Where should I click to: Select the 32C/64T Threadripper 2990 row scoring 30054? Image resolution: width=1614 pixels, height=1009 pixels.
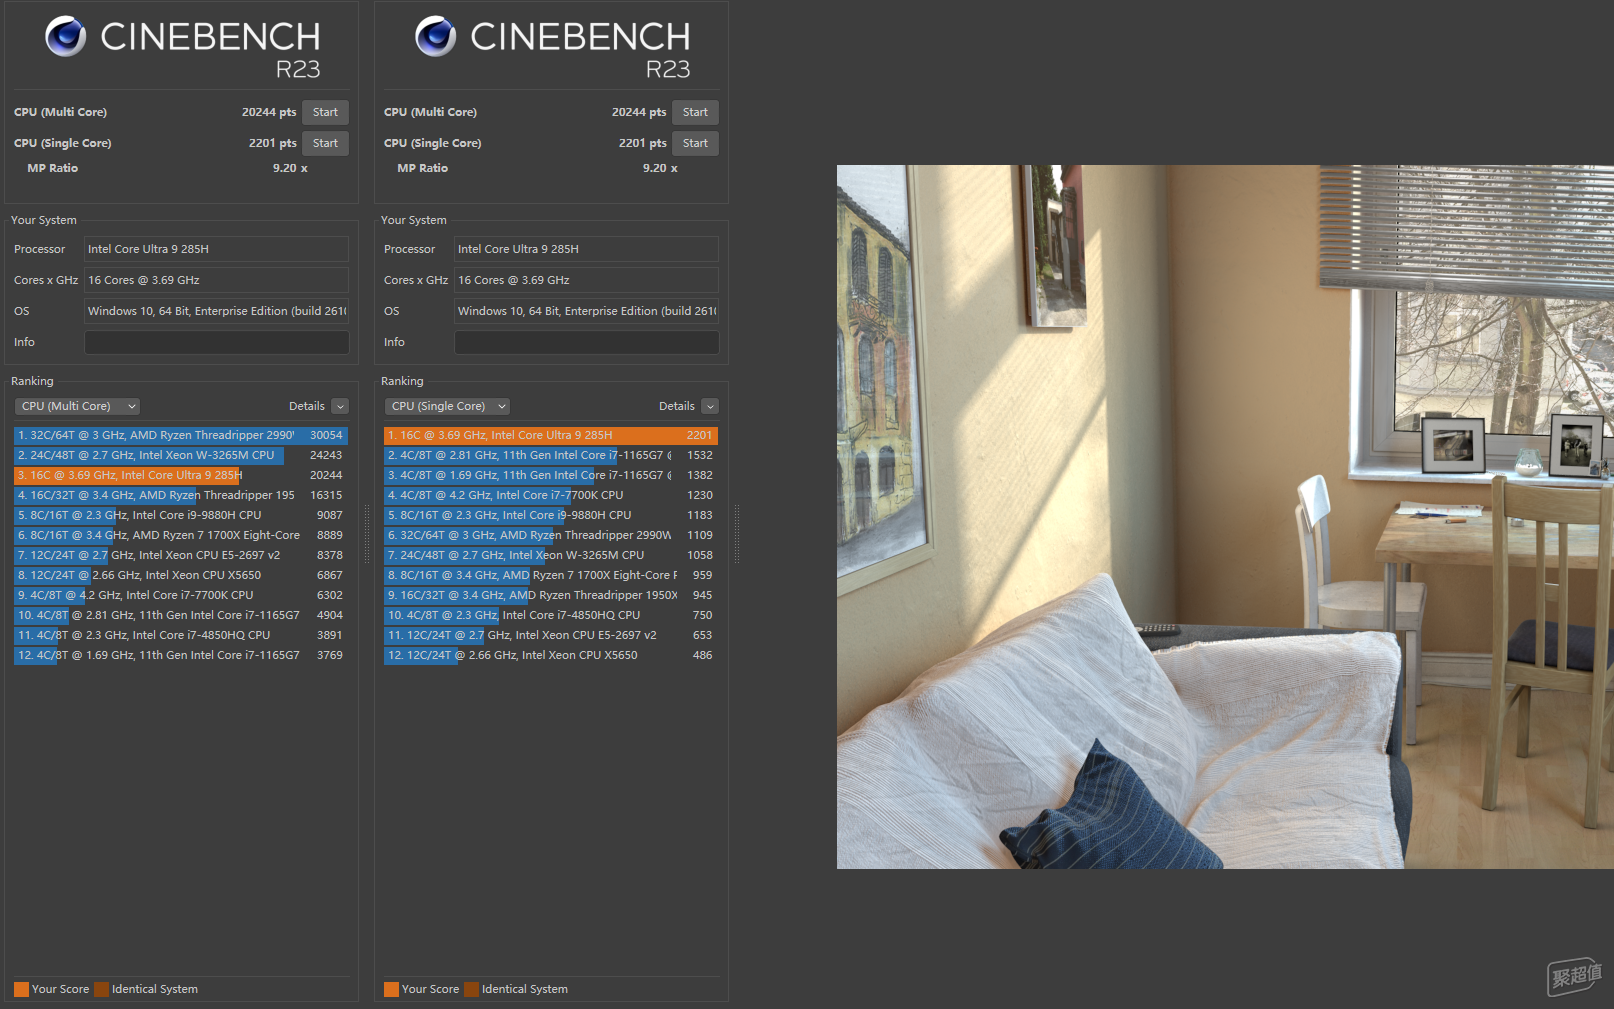(181, 435)
